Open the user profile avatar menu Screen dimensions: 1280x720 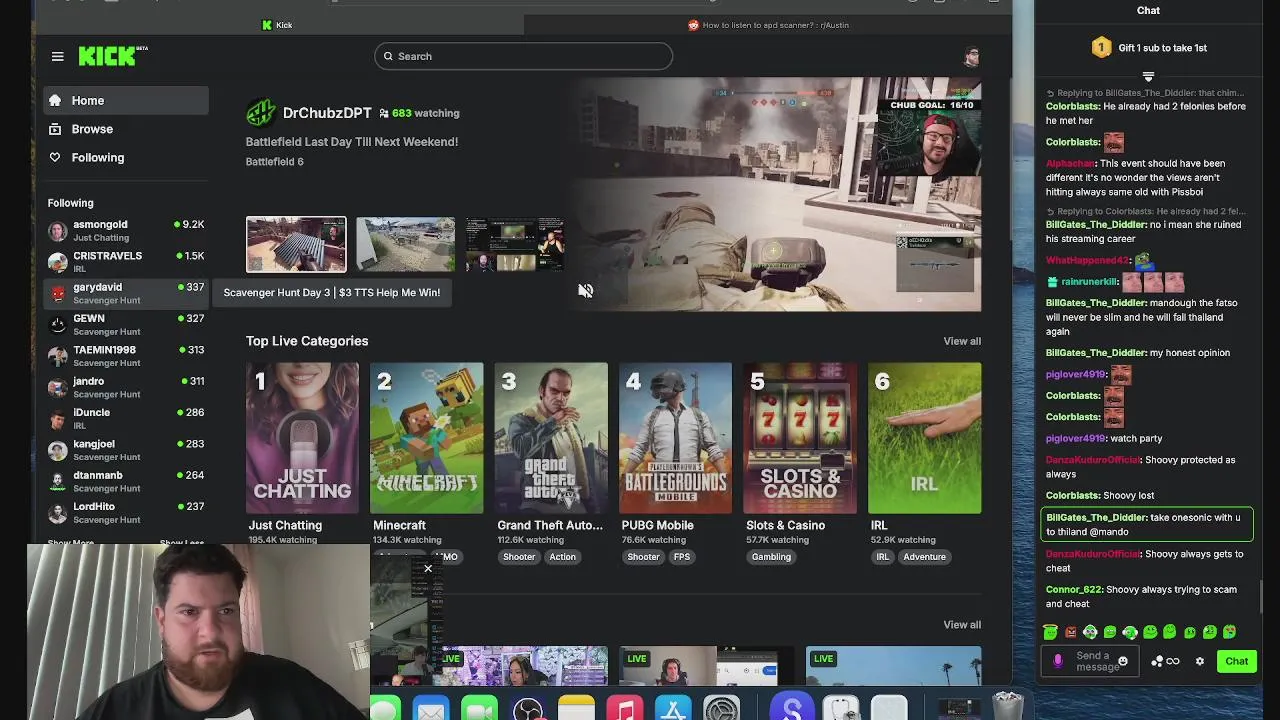coord(970,57)
